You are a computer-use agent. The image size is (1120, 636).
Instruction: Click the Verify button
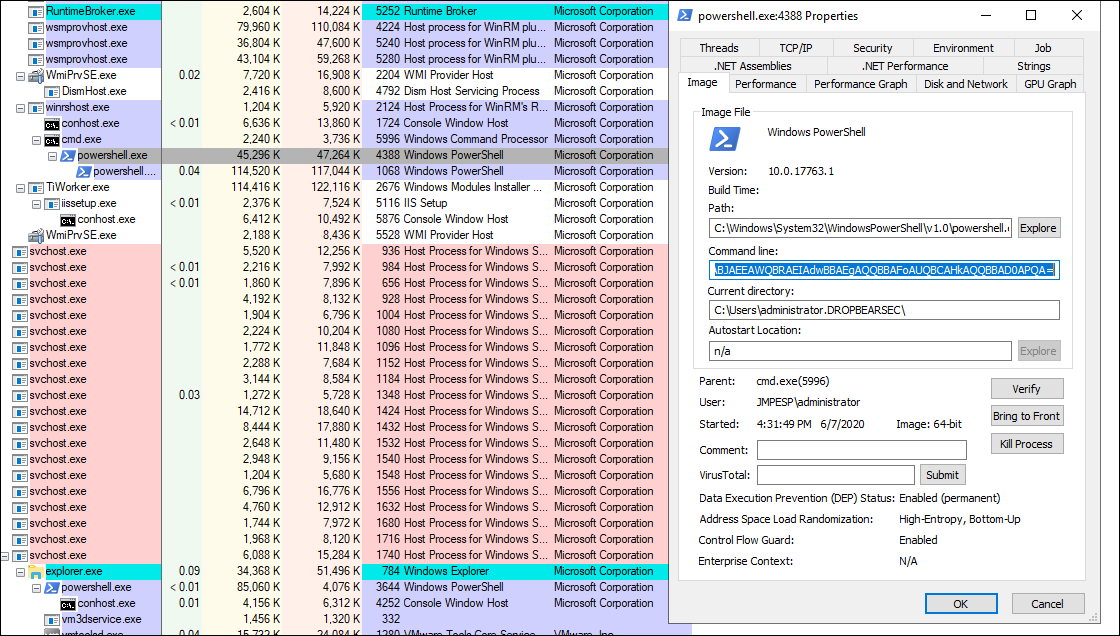pos(1026,389)
